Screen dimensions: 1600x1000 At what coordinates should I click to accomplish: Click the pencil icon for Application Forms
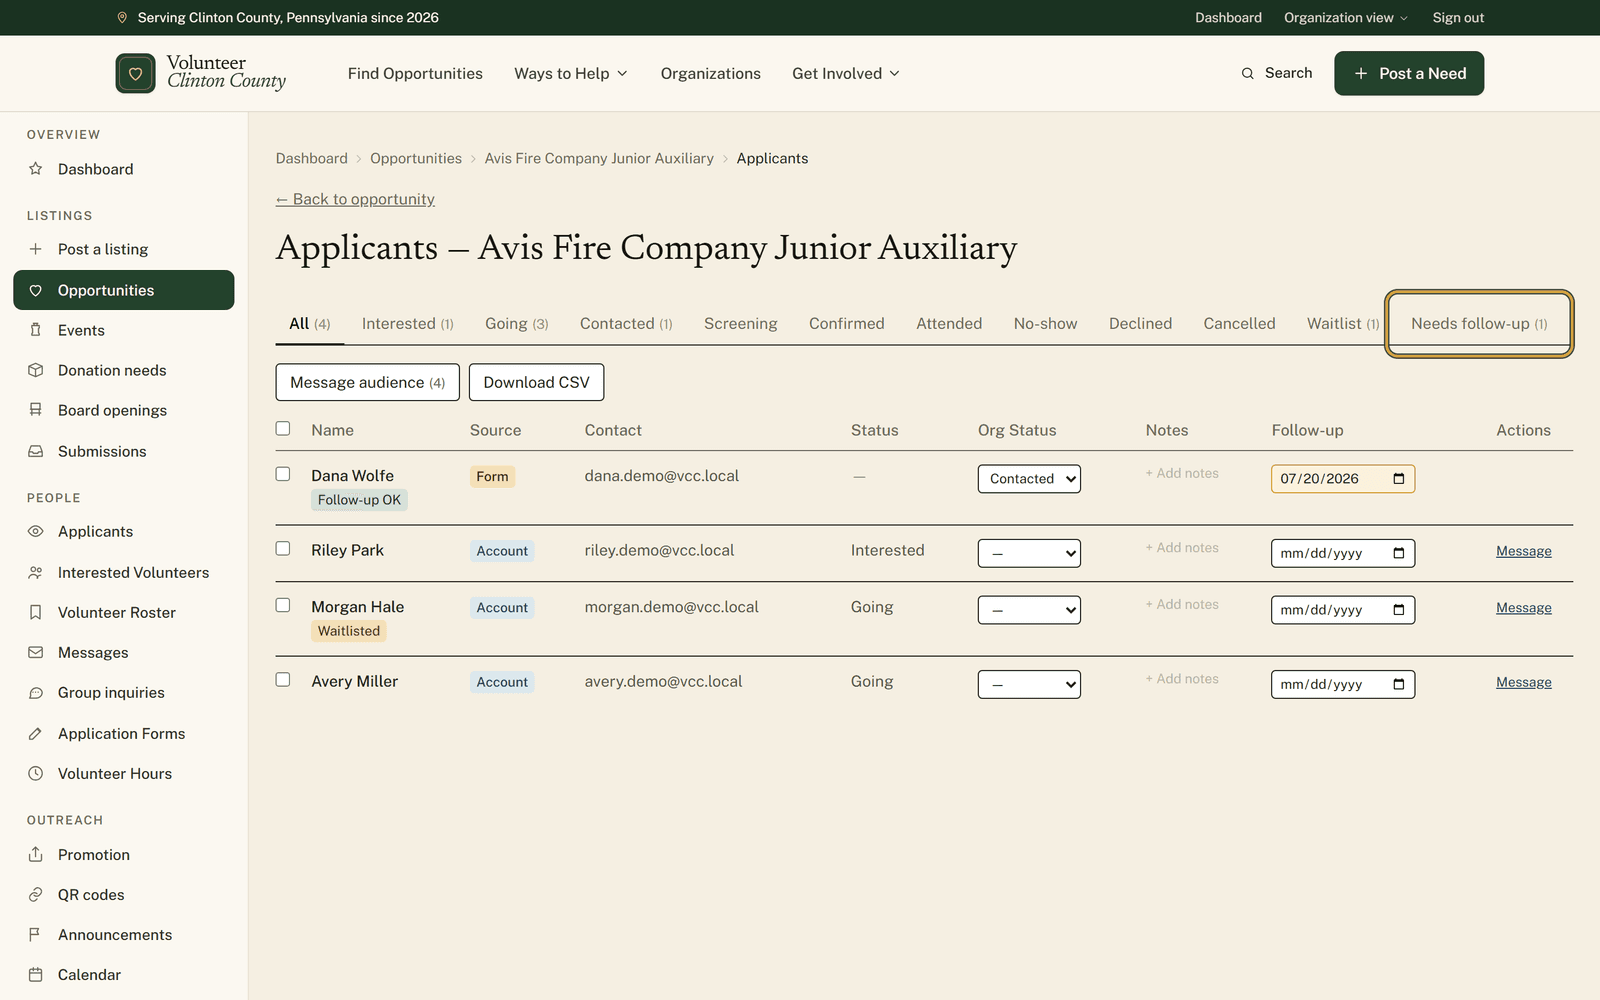tap(36, 734)
